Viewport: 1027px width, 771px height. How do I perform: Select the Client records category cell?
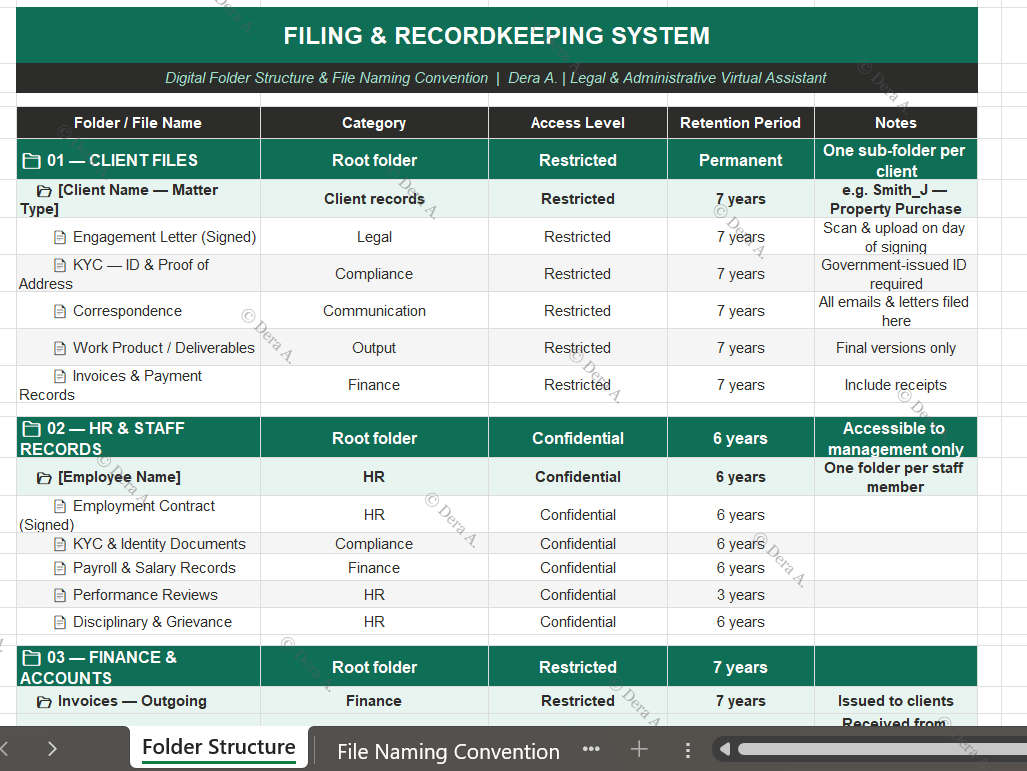[374, 199]
